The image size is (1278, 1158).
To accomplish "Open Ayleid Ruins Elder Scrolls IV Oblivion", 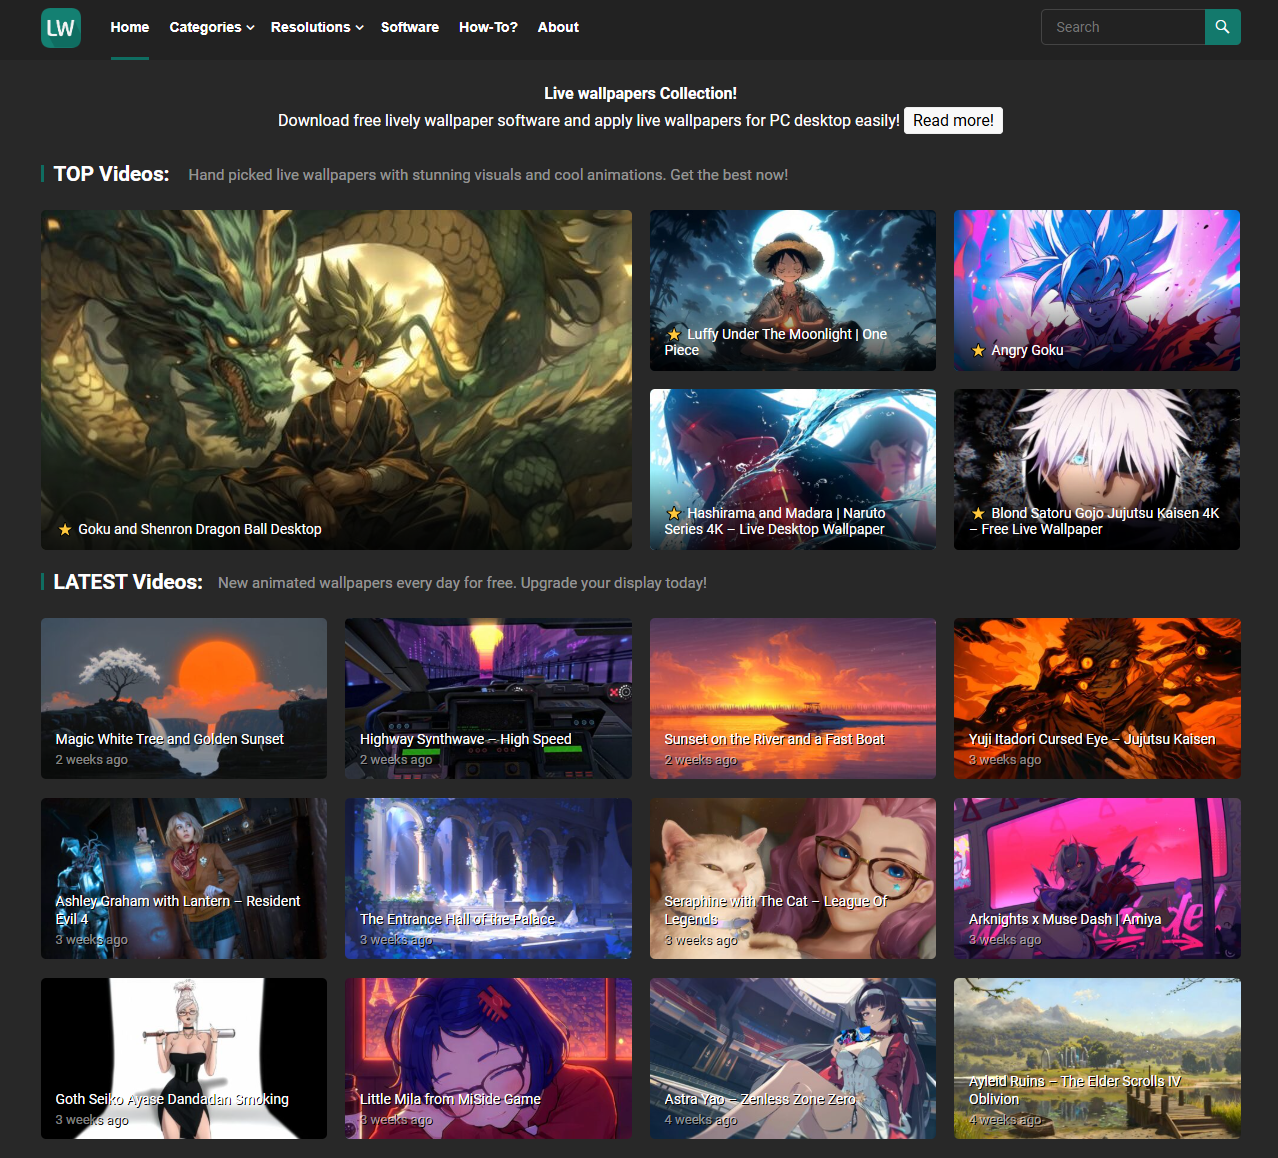I will 1097,1058.
